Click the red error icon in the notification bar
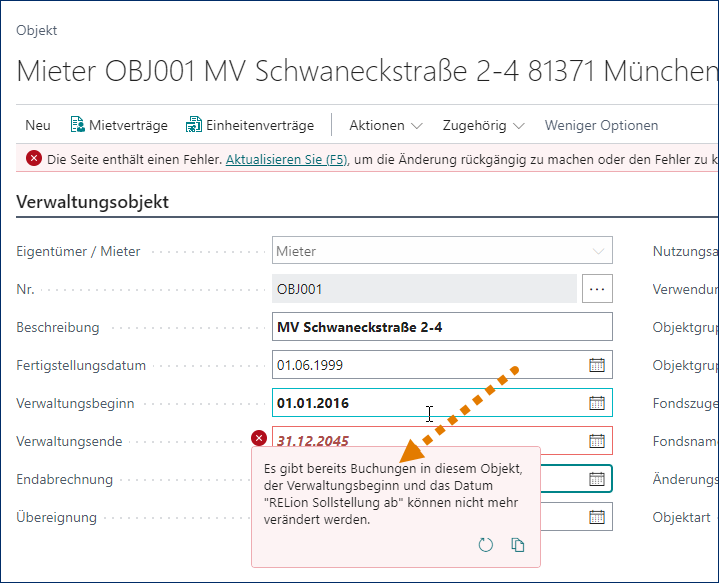The height and width of the screenshot is (583, 719). (x=33, y=159)
